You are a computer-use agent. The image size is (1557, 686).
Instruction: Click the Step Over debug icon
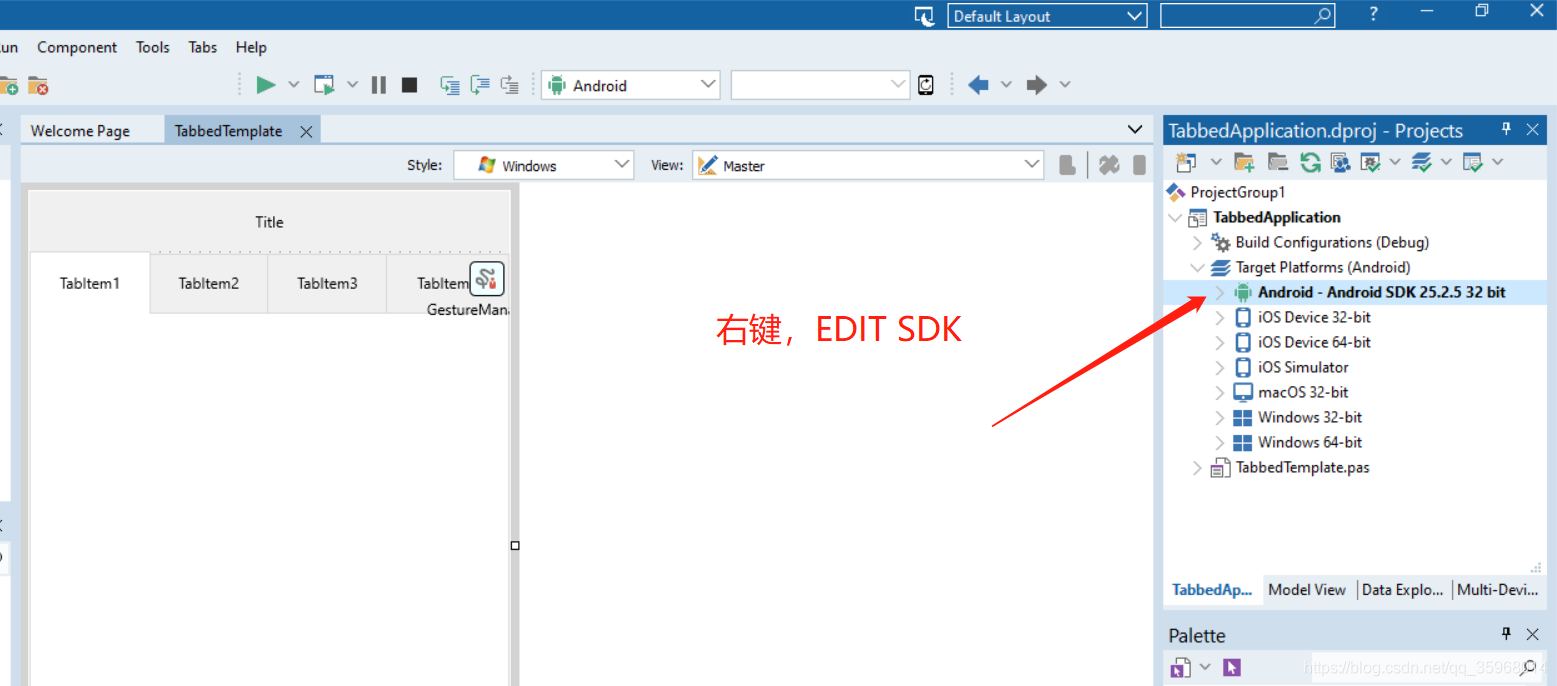pos(480,85)
